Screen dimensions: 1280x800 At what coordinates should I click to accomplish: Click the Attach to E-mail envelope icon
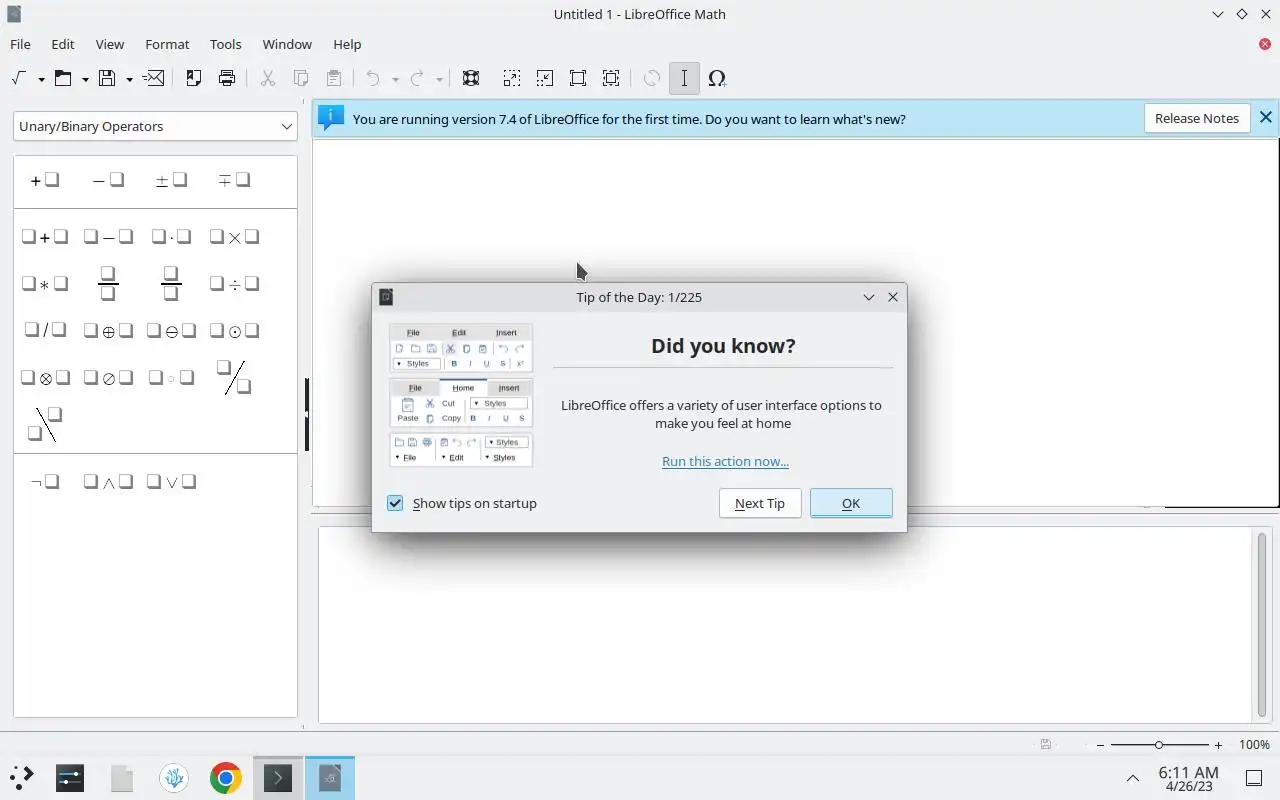tap(154, 78)
